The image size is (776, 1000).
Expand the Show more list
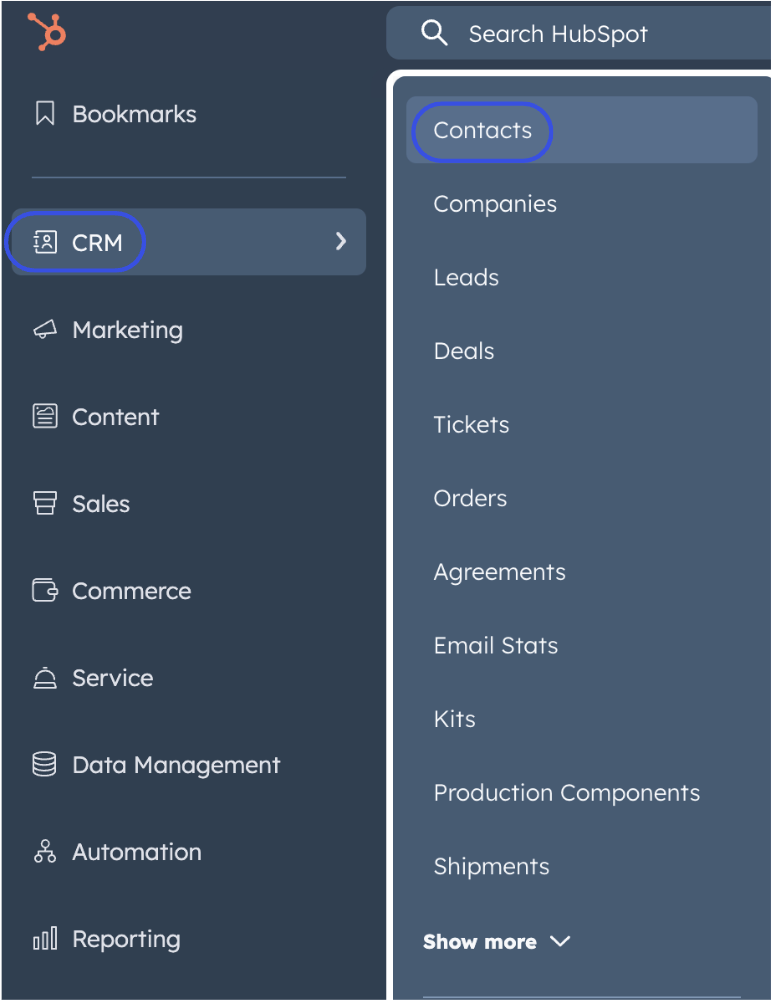pyautogui.click(x=497, y=941)
